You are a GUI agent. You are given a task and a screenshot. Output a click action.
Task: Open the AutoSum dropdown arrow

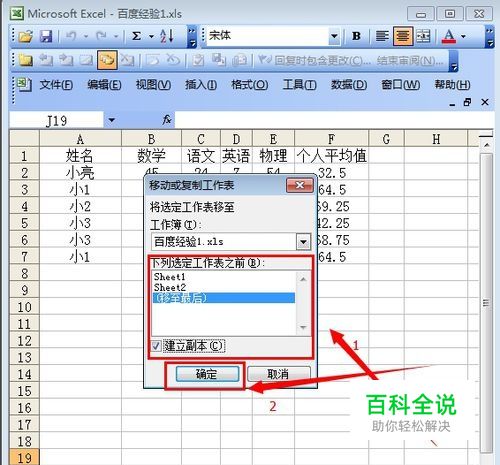(x=151, y=36)
